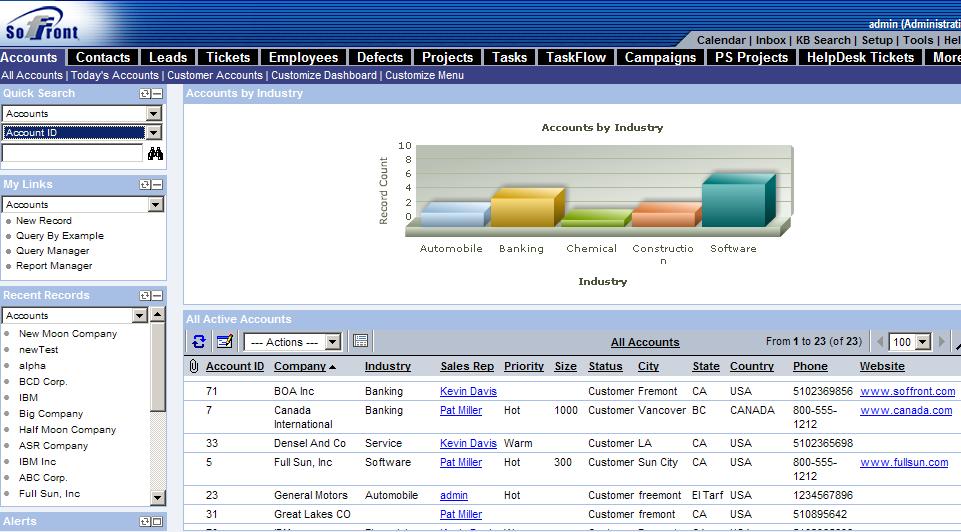
Task: Click New Record in My Links
Action: tap(44, 221)
